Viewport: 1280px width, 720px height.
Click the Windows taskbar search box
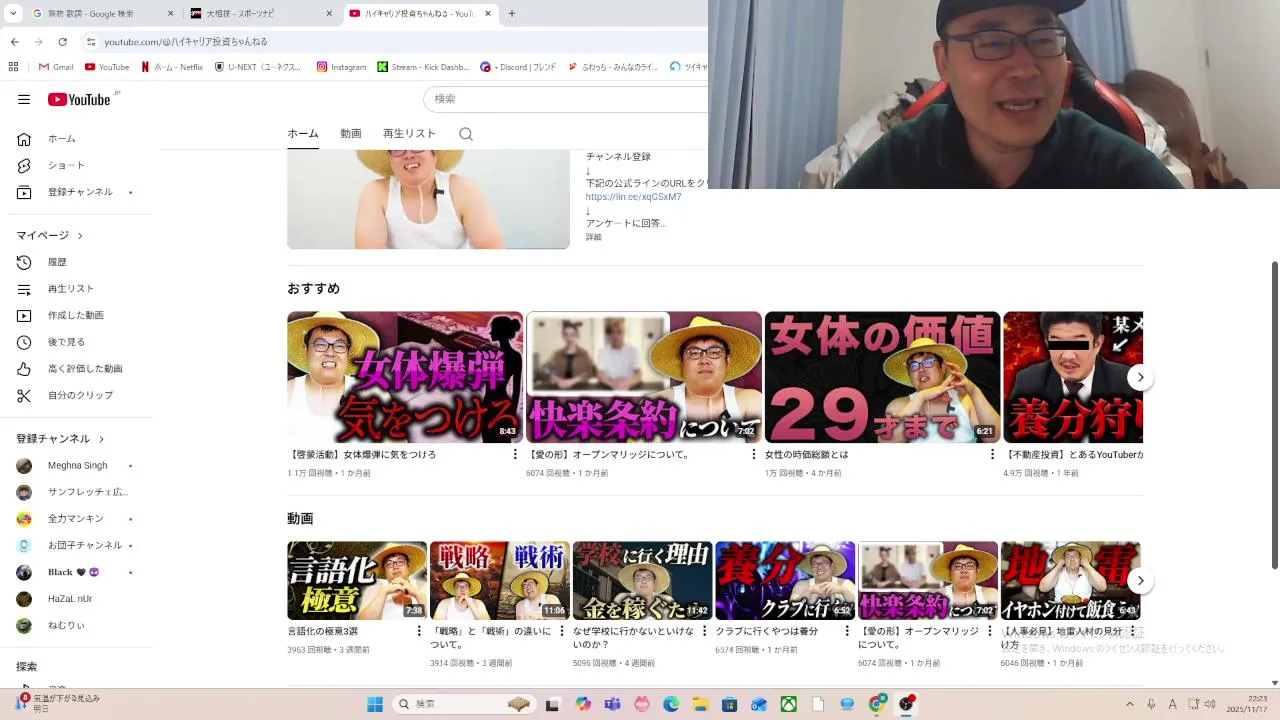(462, 704)
